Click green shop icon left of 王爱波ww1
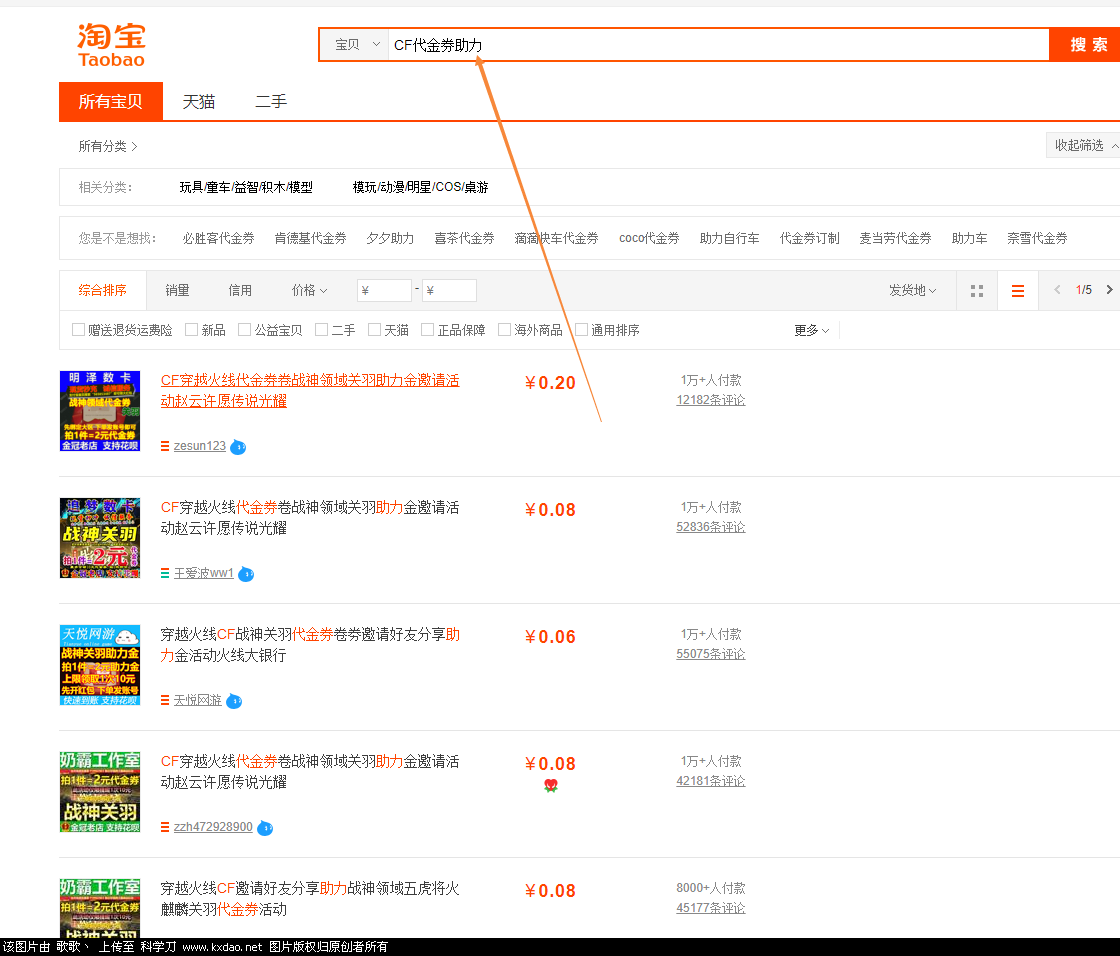Image resolution: width=1120 pixels, height=956 pixels. coord(165,574)
